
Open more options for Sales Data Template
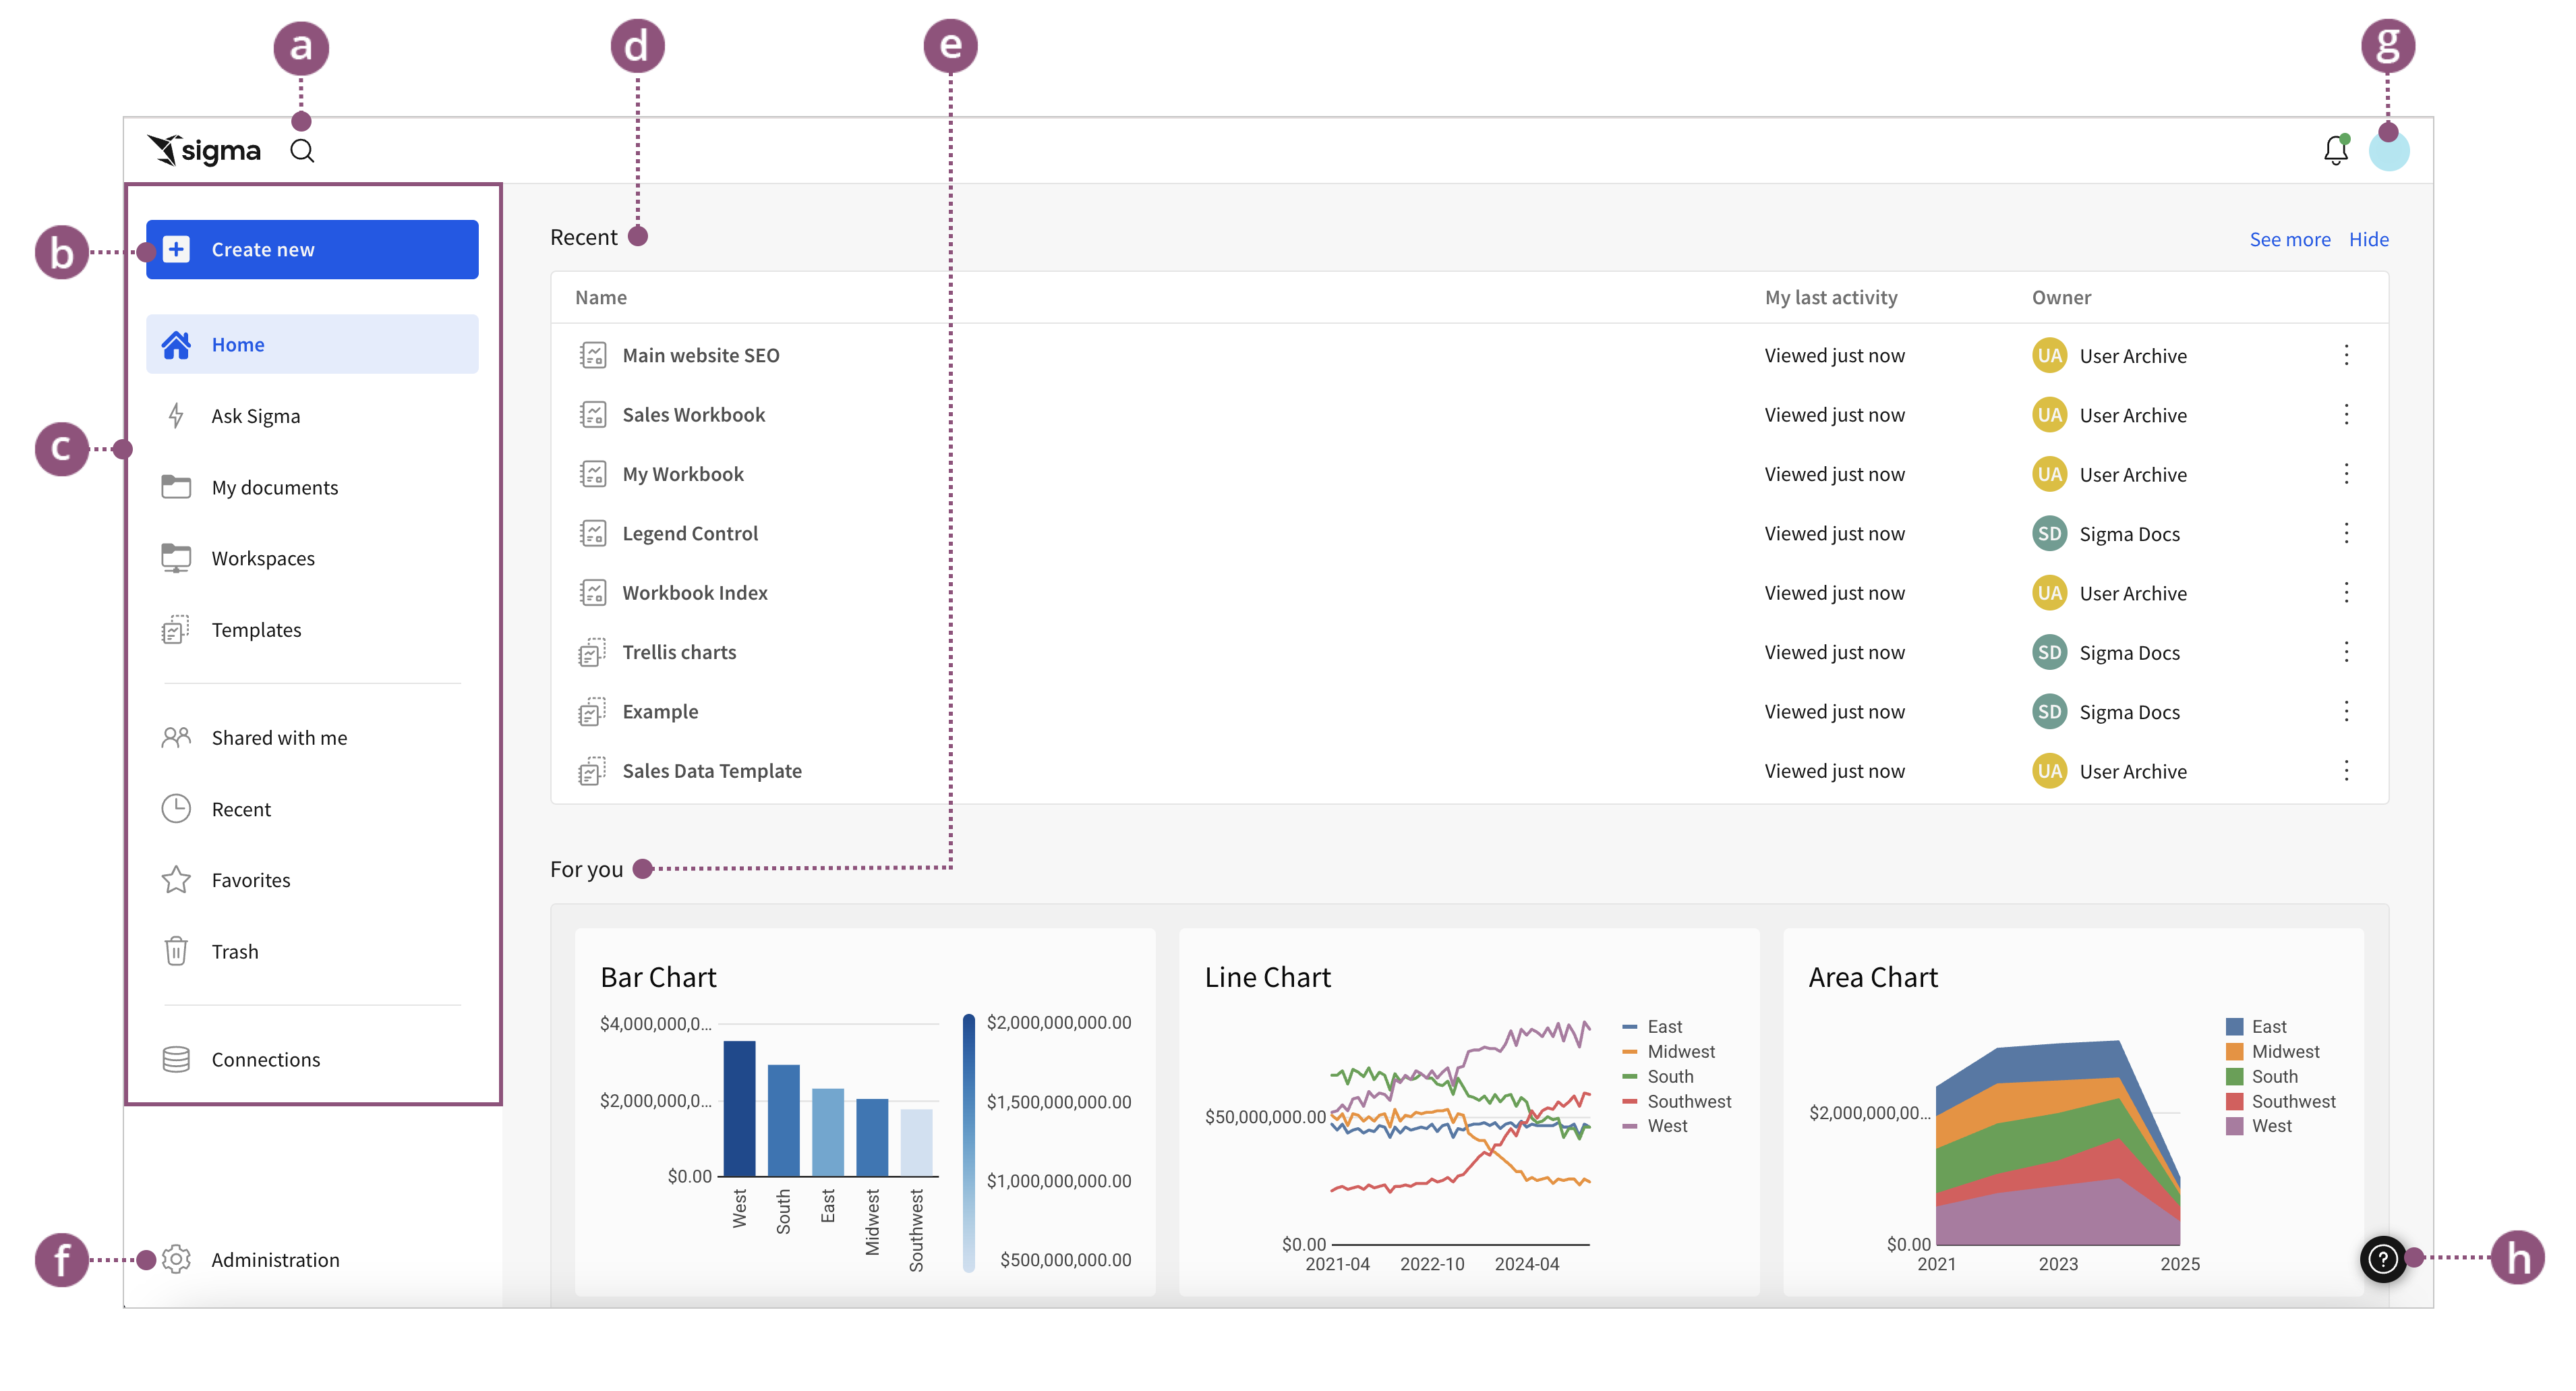coord(2346,771)
